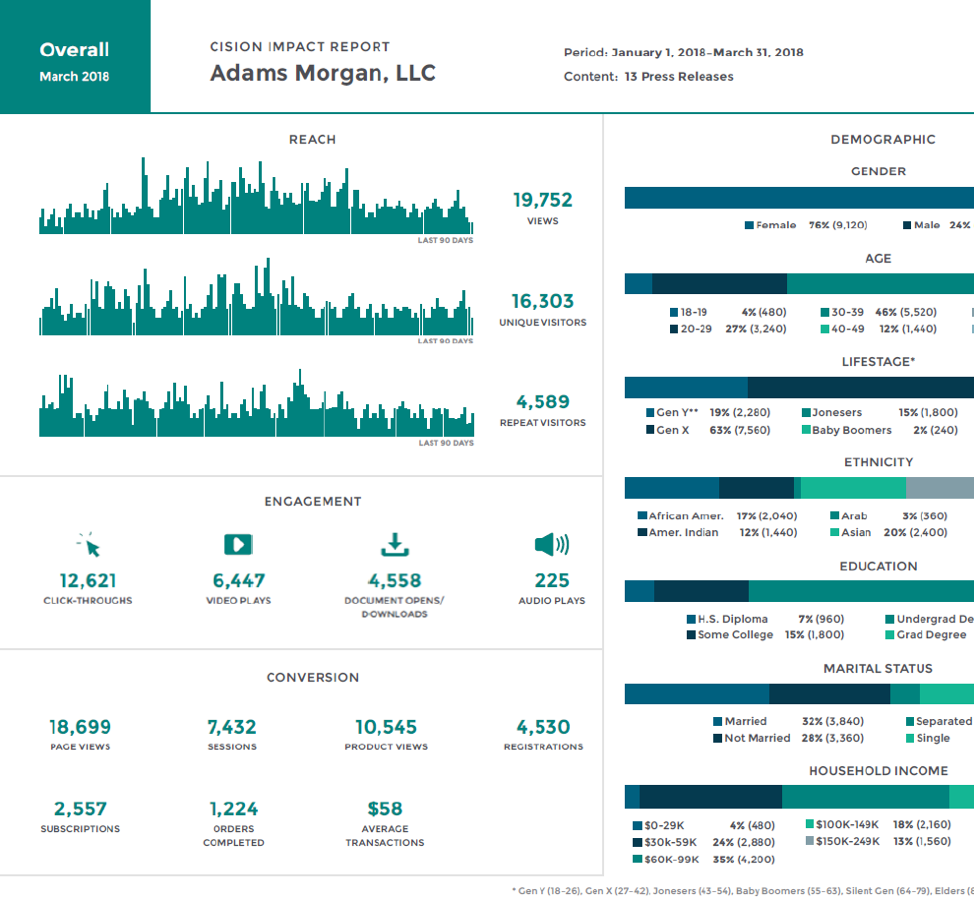Viewport: 974px width, 899px height.
Task: Click the teal Overall header badge
Action: tap(74, 56)
